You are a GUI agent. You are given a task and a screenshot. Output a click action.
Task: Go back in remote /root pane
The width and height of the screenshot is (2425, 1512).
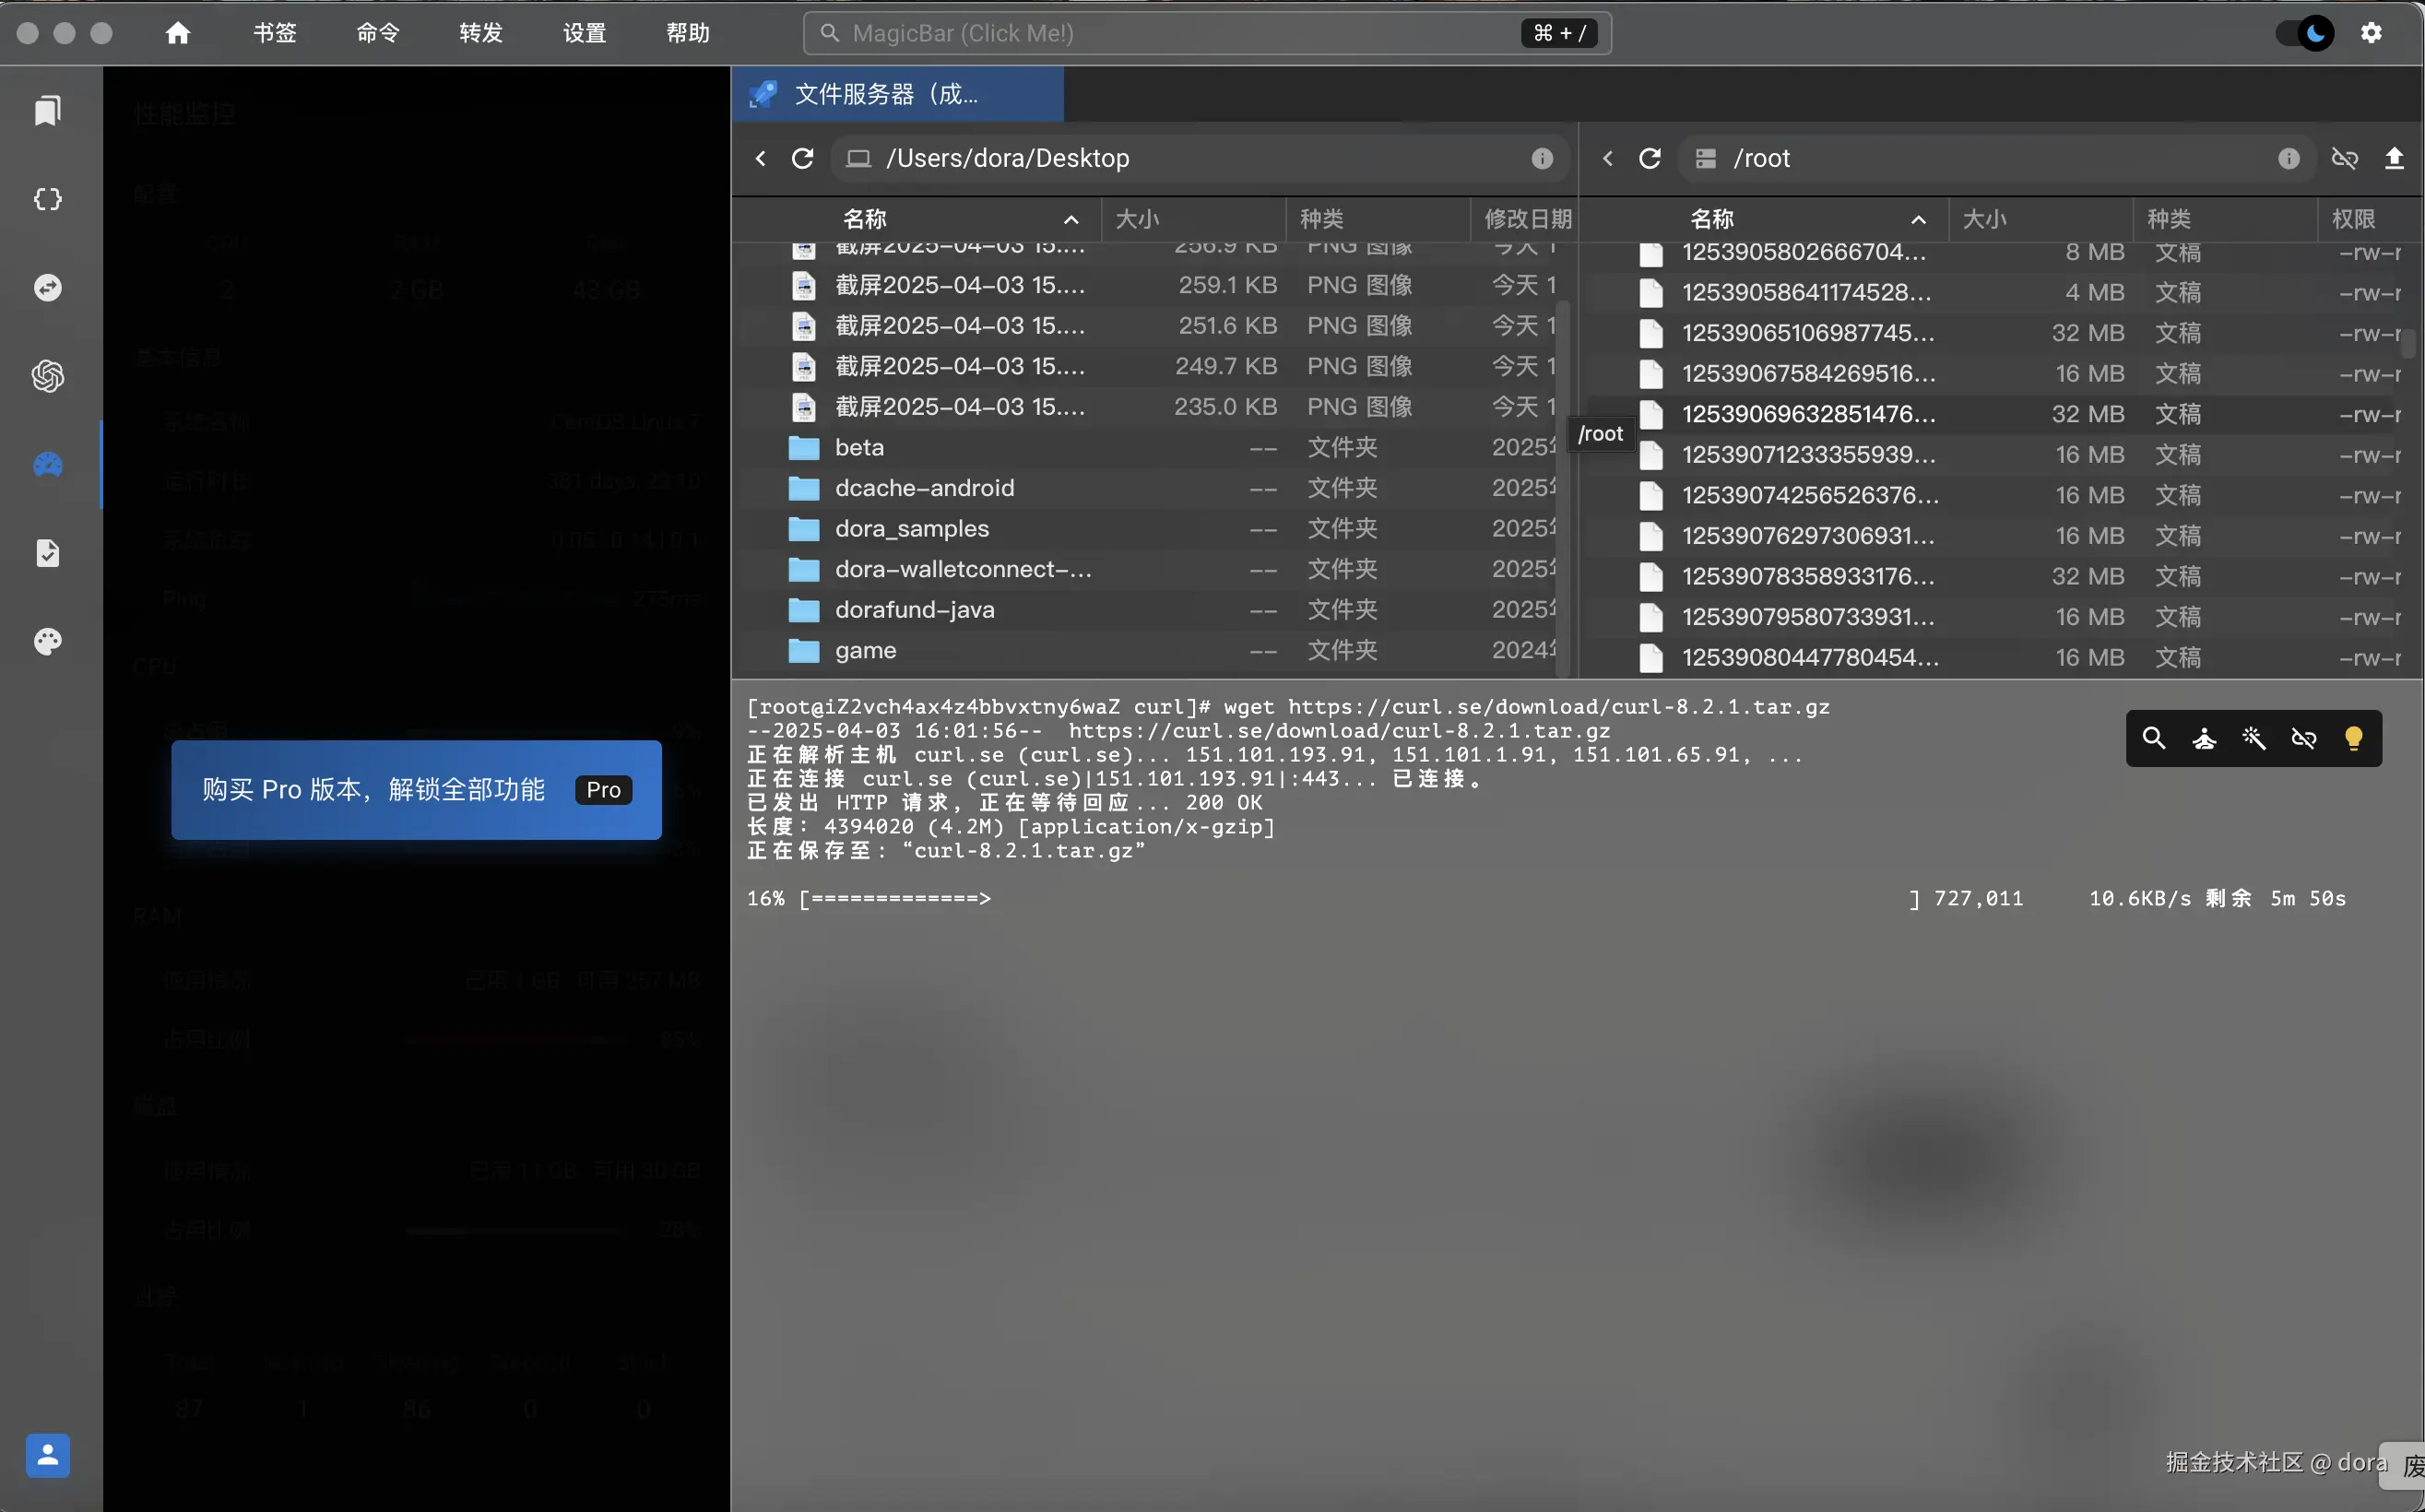tap(1607, 158)
